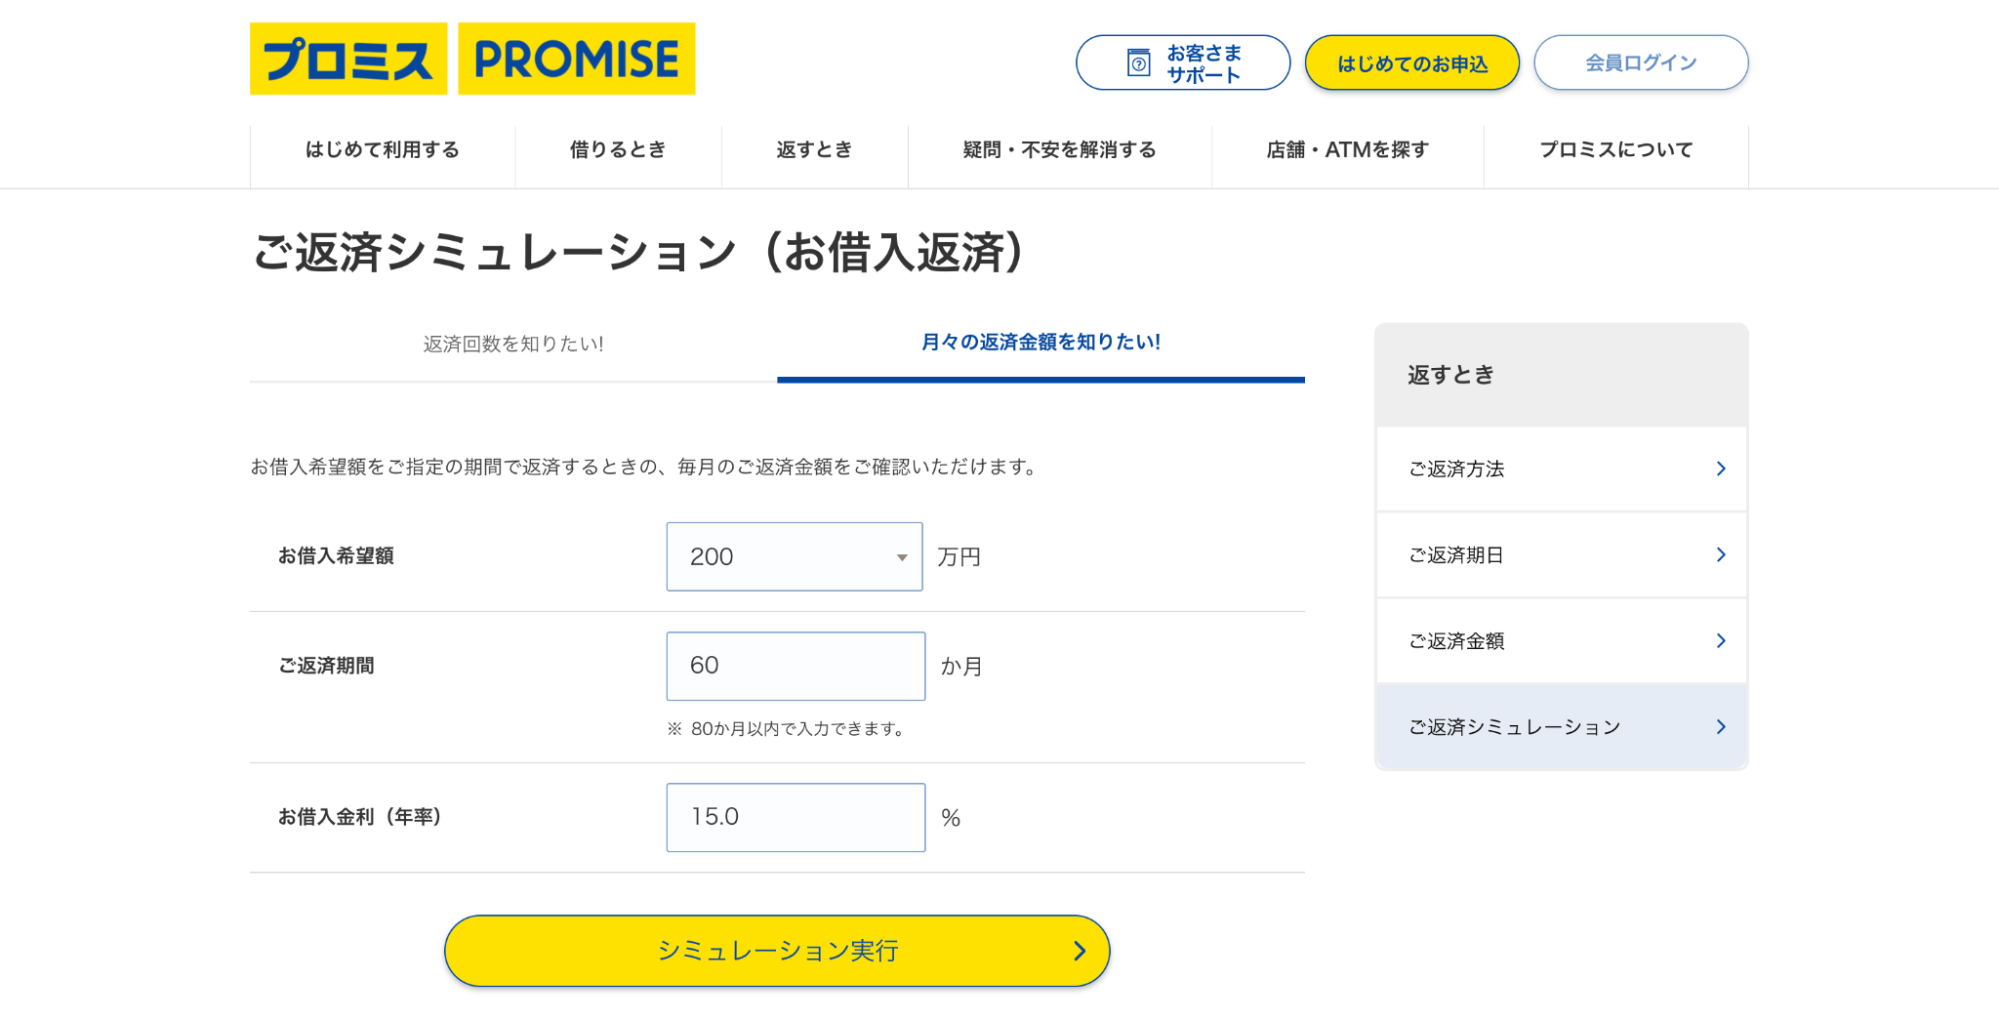Viewport: 1999px width, 1032px height.
Task: Select 月々の返済金額を知りたい! tab
Action: pos(1040,343)
